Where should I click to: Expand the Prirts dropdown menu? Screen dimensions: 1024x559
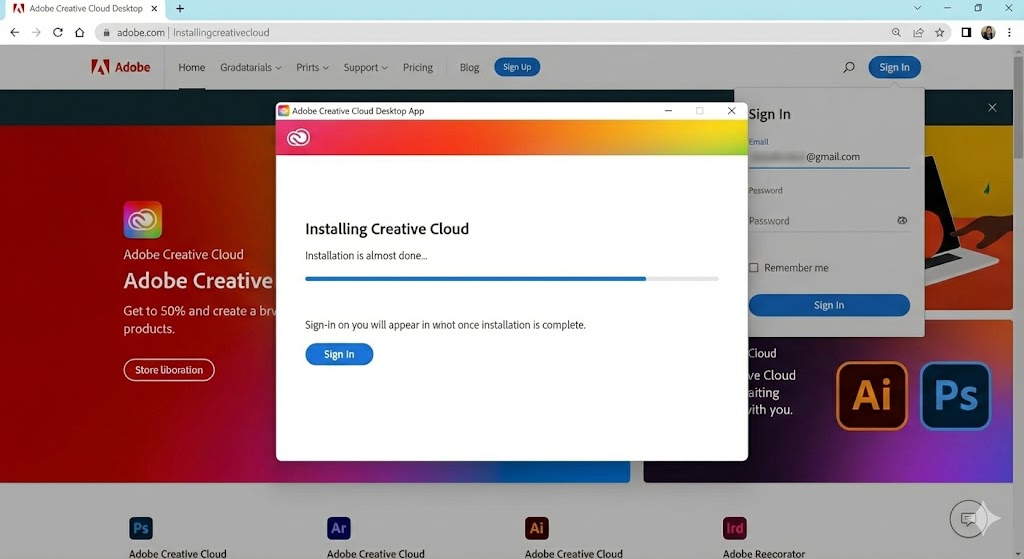(313, 68)
